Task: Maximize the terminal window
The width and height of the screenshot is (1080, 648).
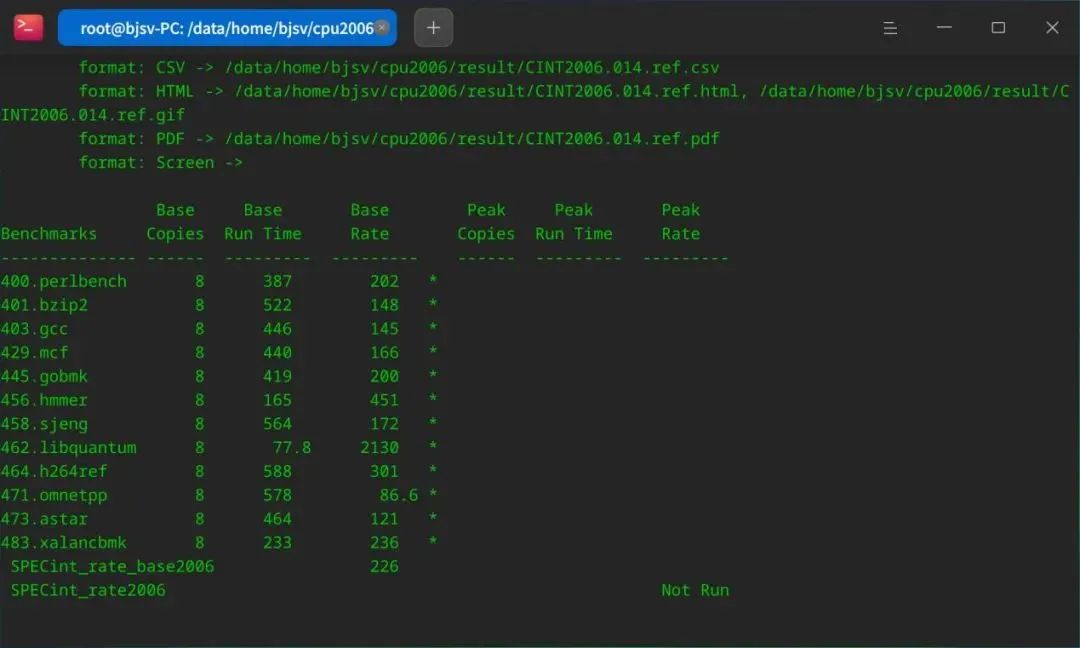Action: (998, 28)
